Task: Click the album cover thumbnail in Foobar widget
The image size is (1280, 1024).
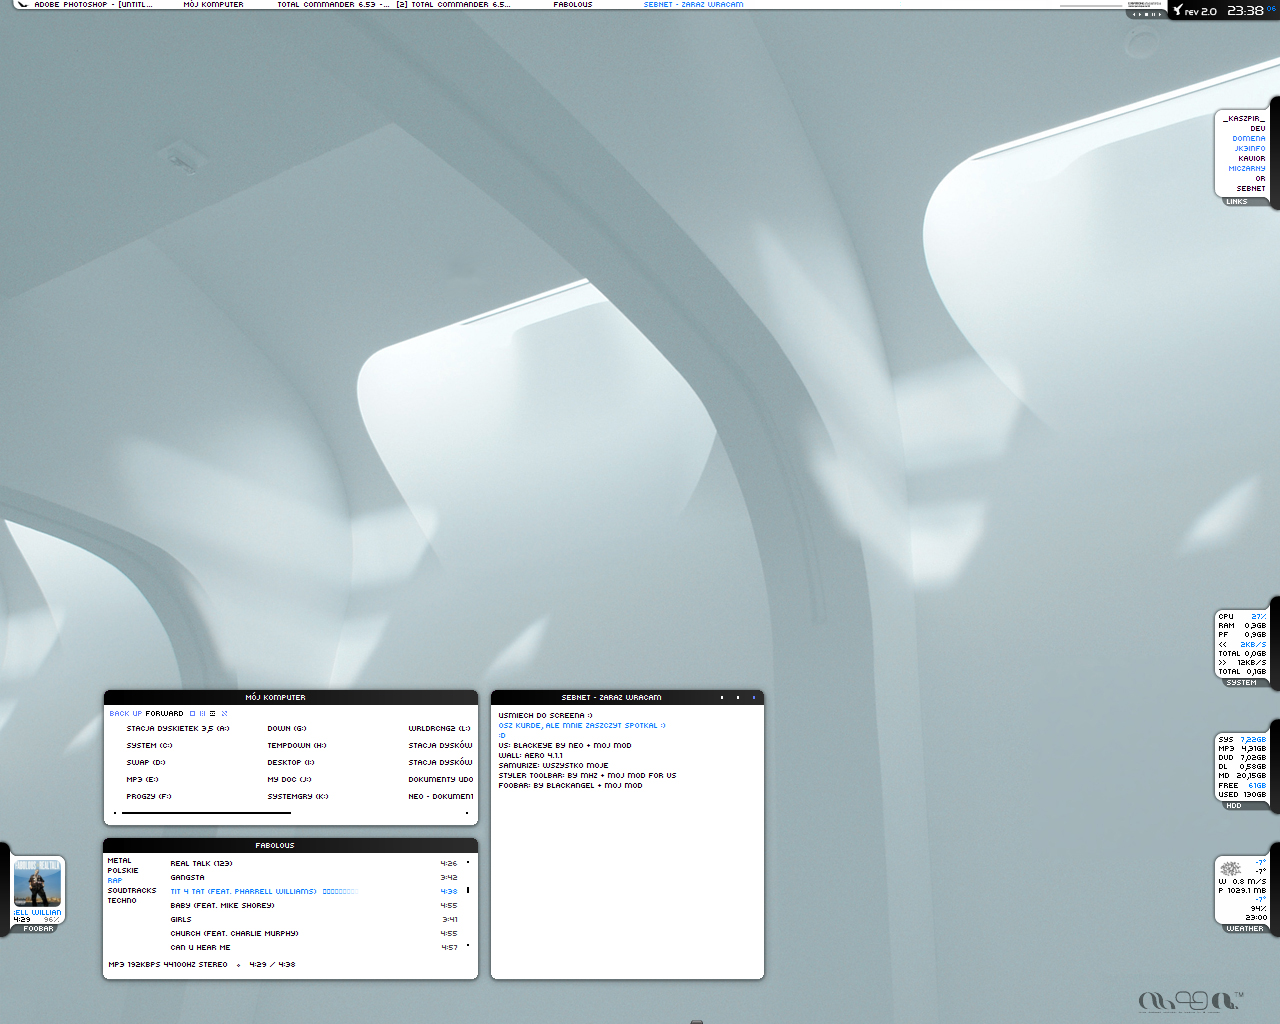Action: pos(37,884)
